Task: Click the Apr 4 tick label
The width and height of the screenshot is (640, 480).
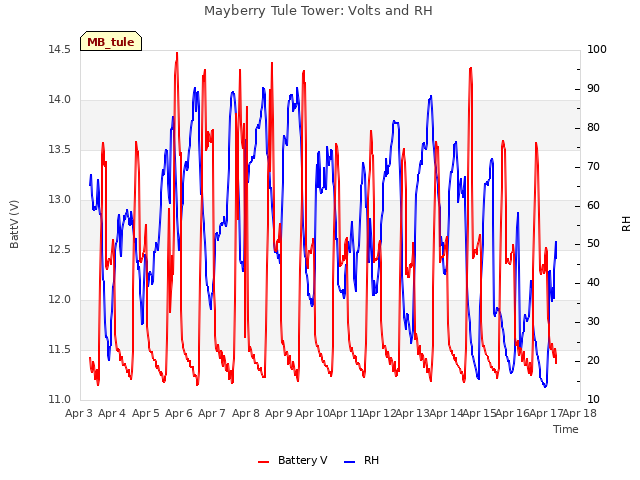Action: point(112,413)
